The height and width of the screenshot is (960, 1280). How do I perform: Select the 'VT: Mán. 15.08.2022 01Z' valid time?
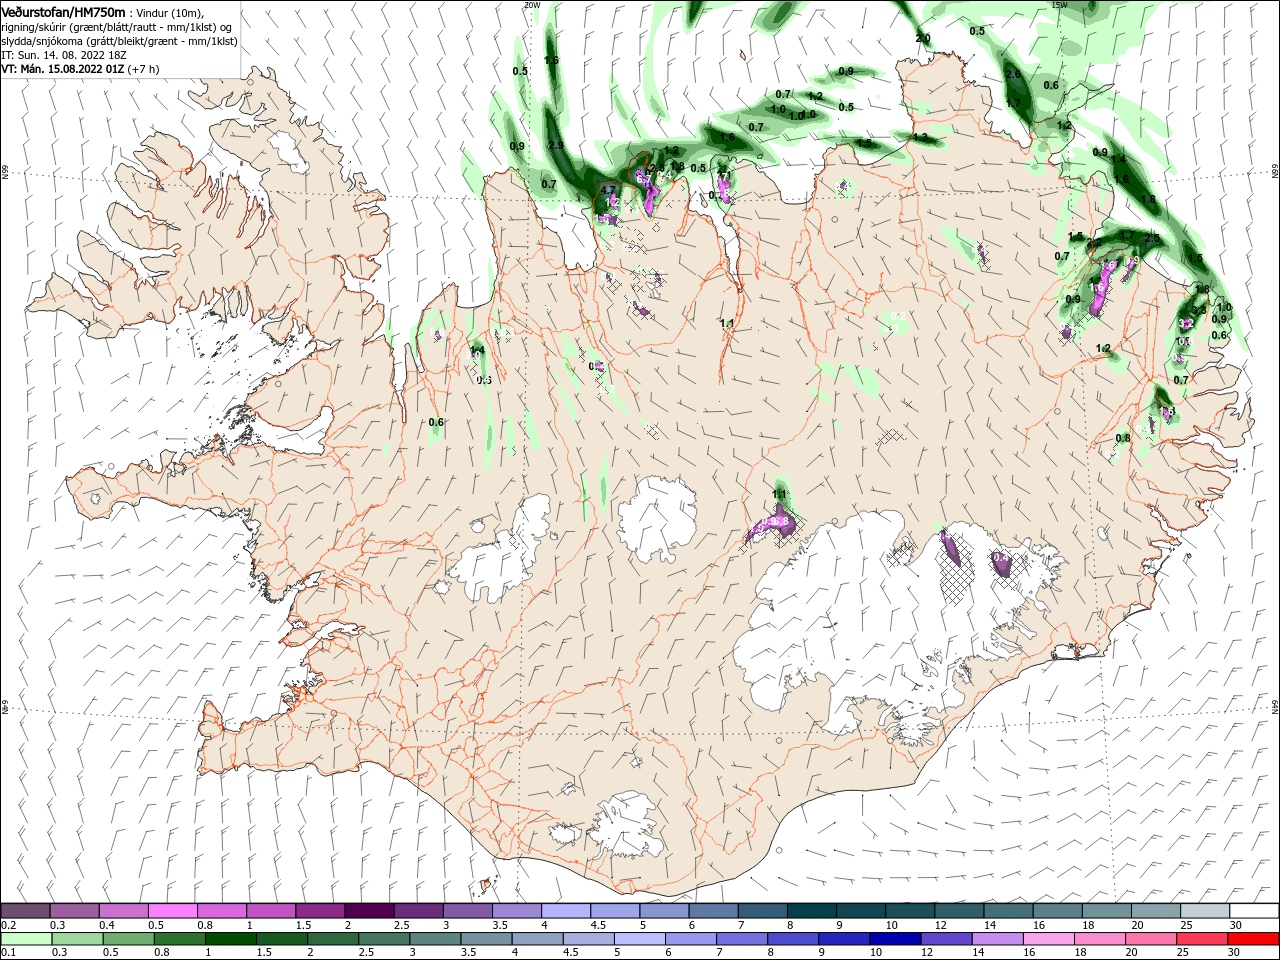tap(62, 69)
